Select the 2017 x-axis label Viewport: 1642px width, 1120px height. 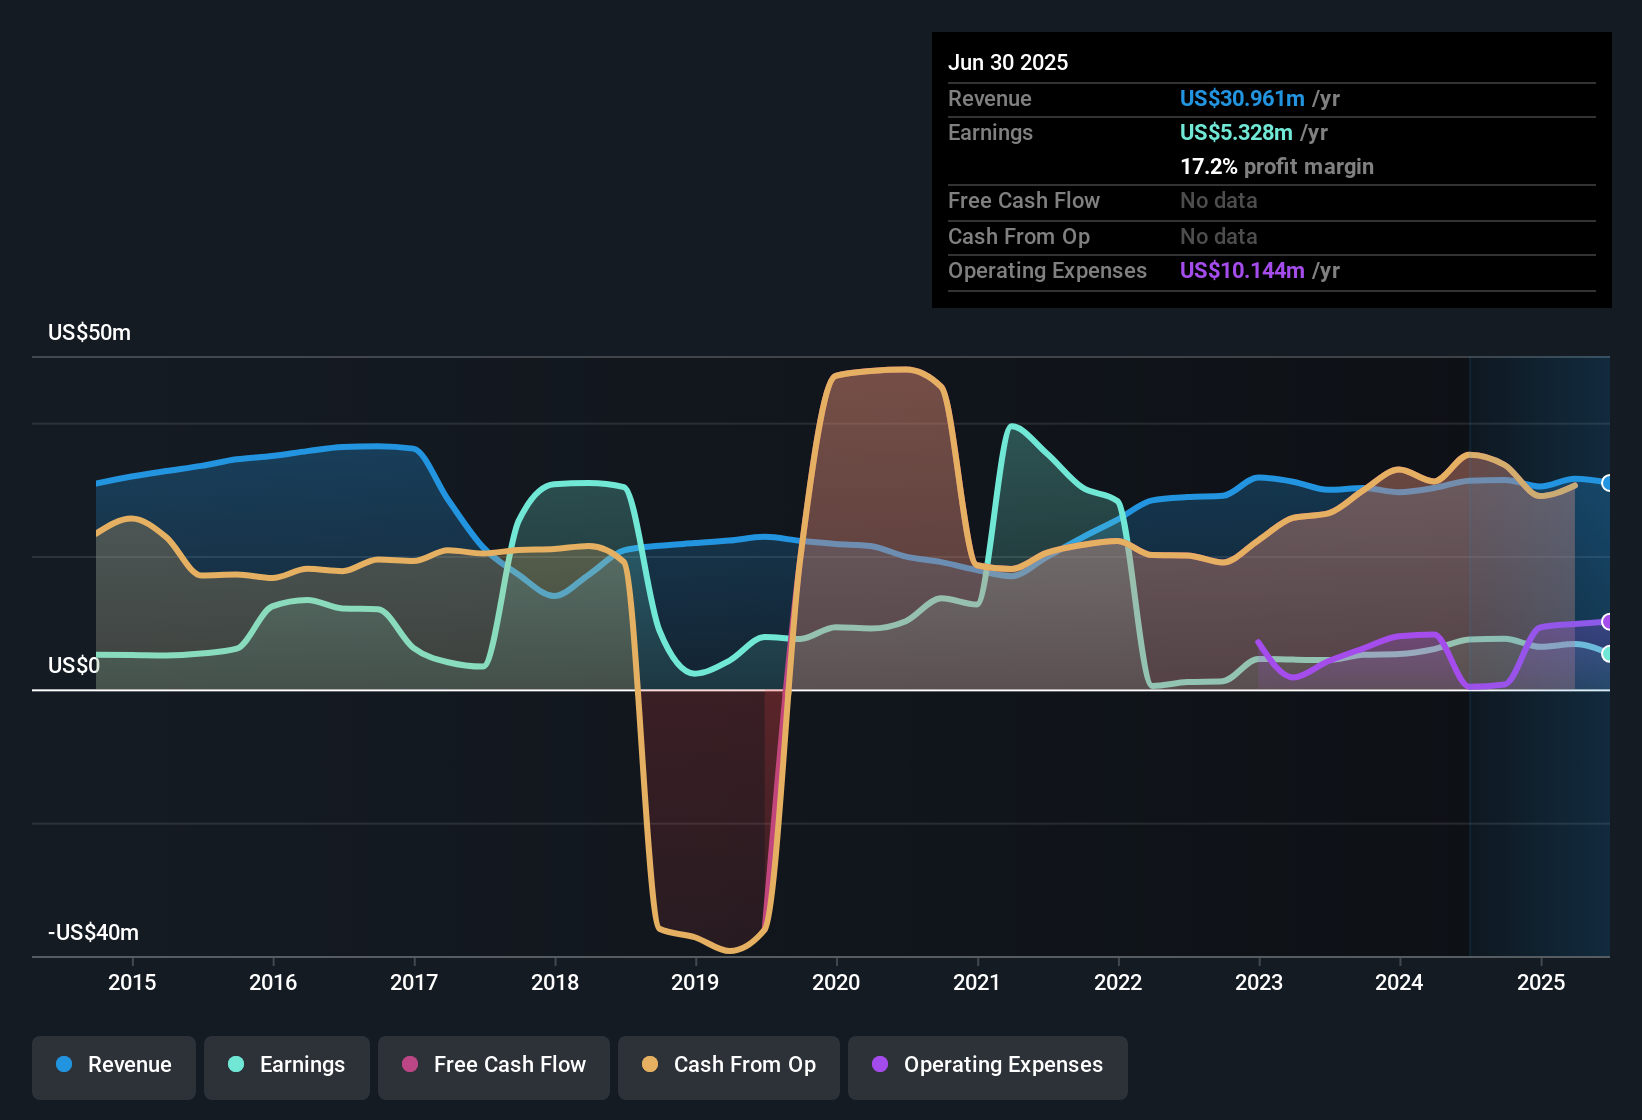pyautogui.click(x=414, y=982)
